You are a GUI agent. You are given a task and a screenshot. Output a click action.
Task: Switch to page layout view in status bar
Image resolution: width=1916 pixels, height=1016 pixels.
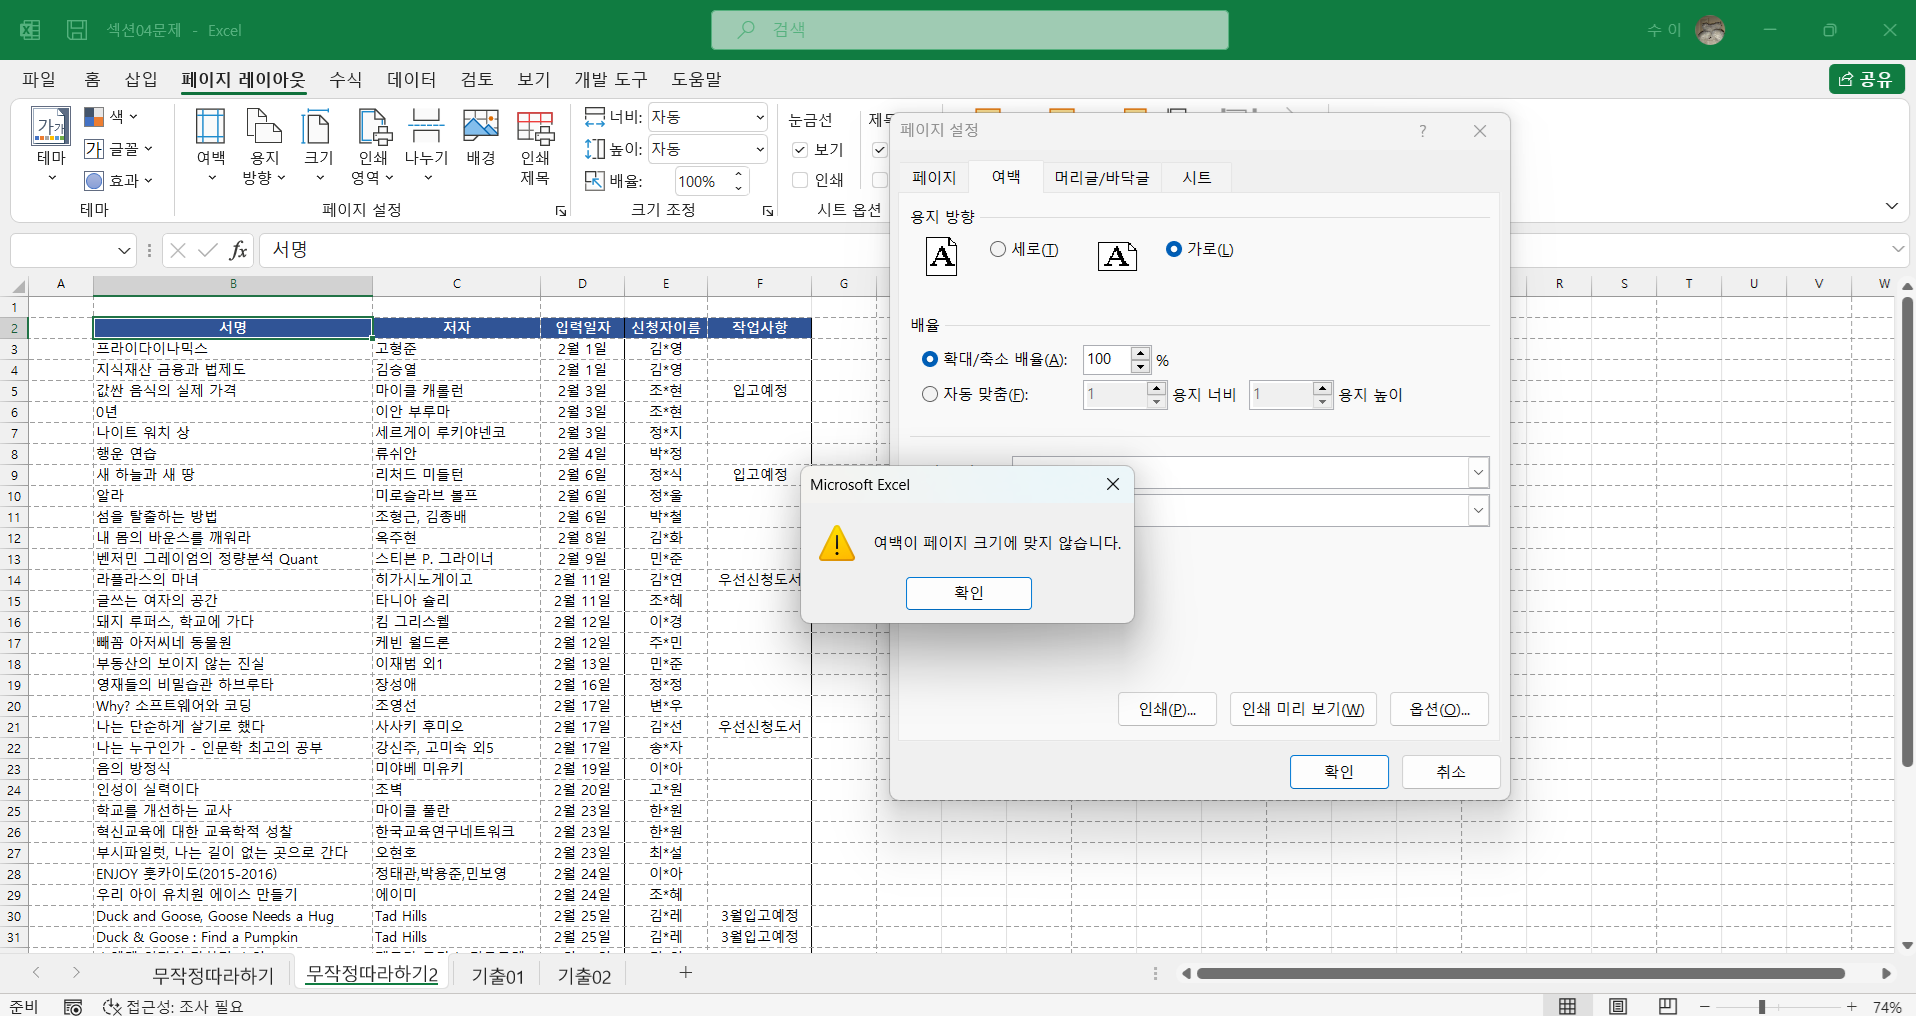[1618, 1006]
